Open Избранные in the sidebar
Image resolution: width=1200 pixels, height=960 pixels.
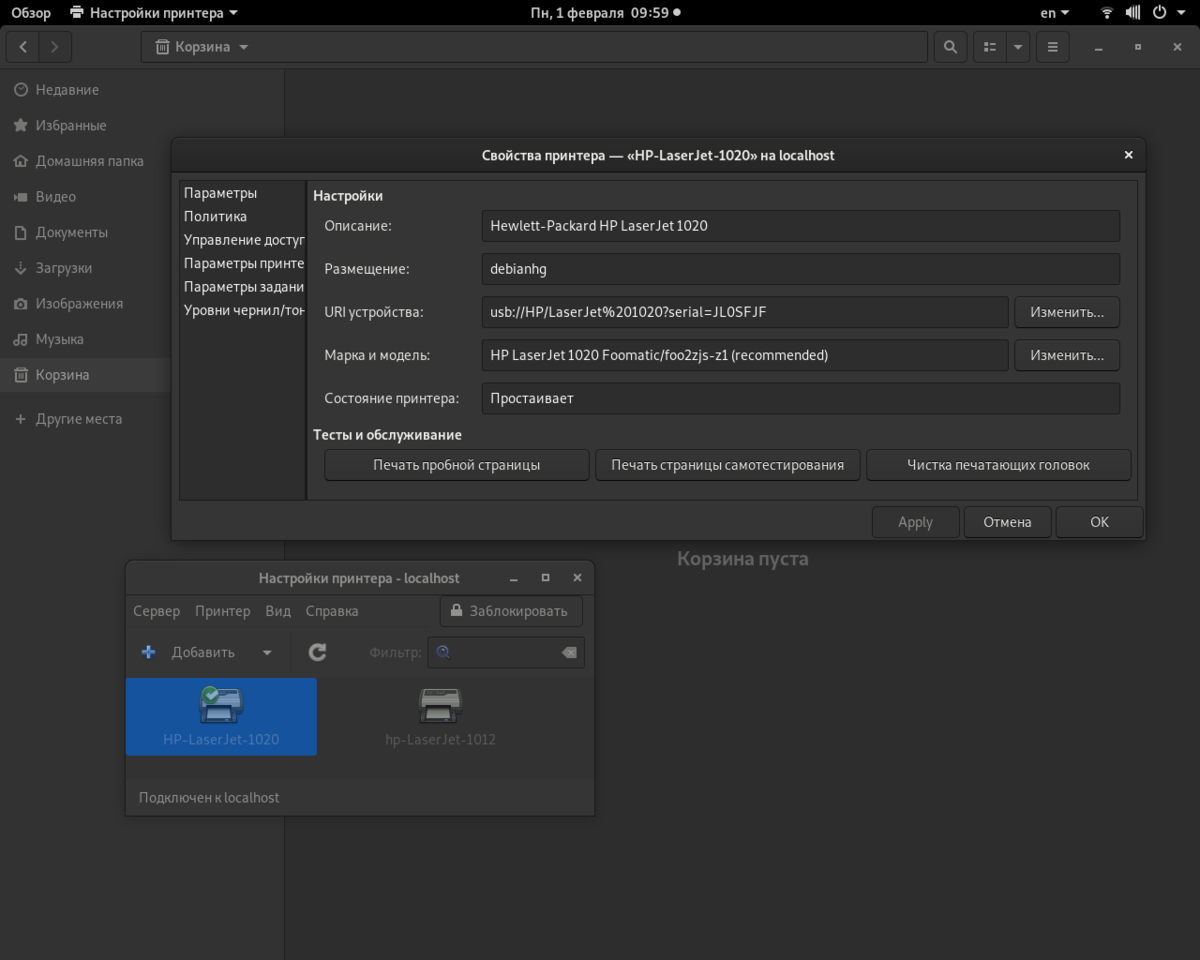point(142,126)
